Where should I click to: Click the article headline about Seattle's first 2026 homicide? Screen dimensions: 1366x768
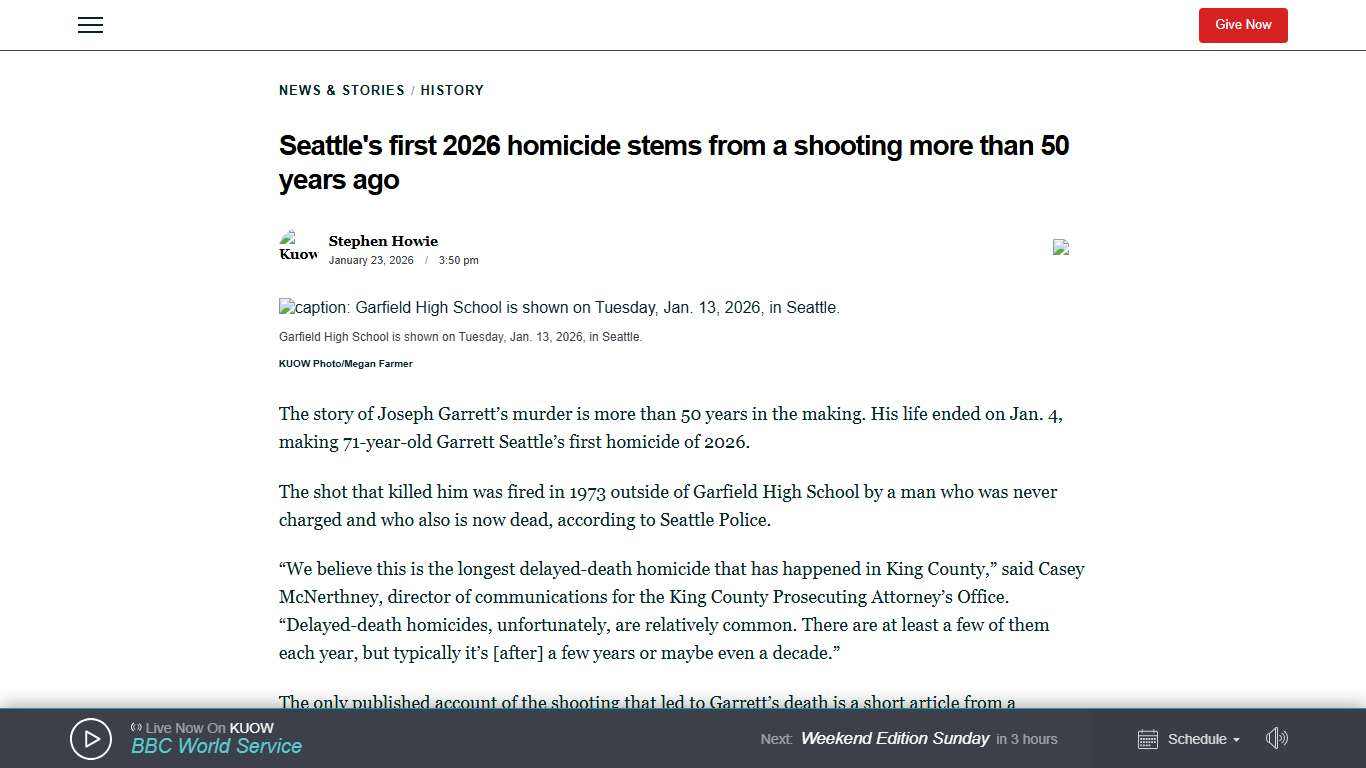click(673, 162)
